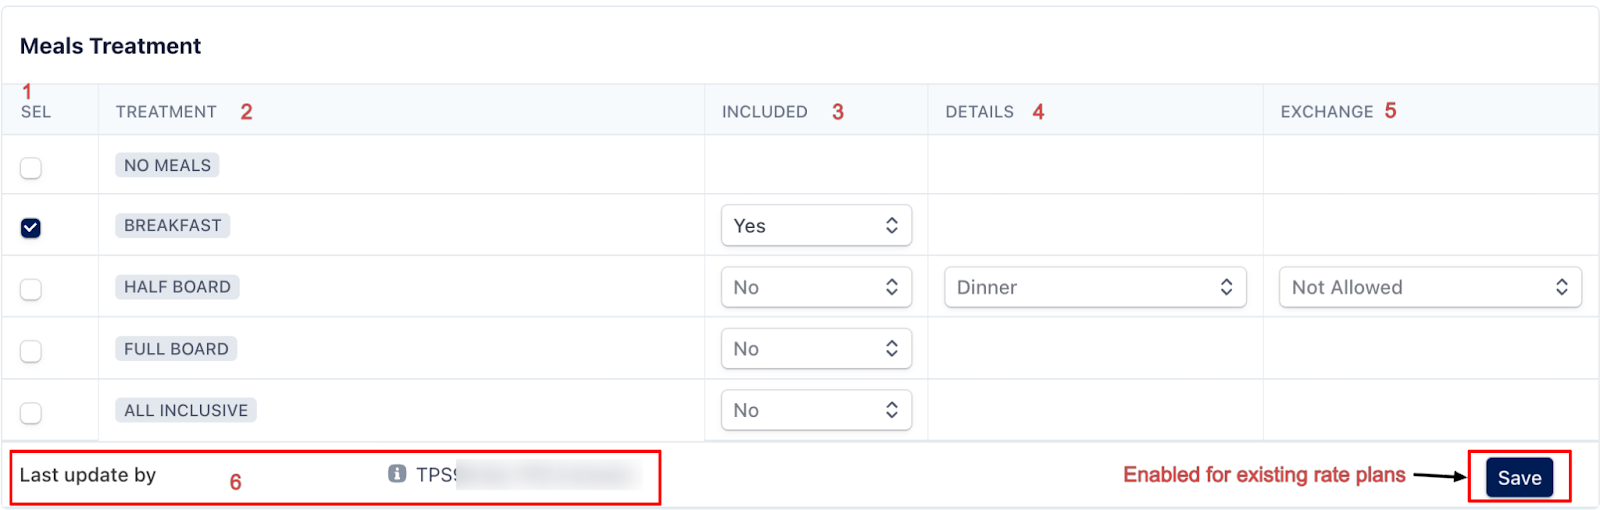
Task: Select the FULL BOARD checkbox
Action: click(31, 351)
